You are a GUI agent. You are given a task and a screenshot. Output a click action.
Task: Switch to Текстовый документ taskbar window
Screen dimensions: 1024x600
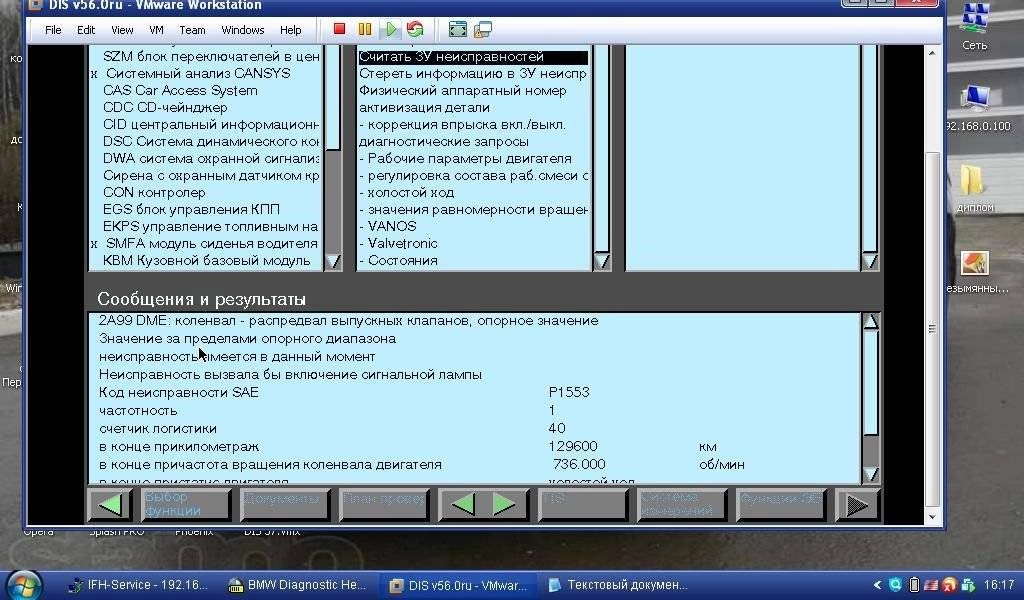(x=617, y=585)
